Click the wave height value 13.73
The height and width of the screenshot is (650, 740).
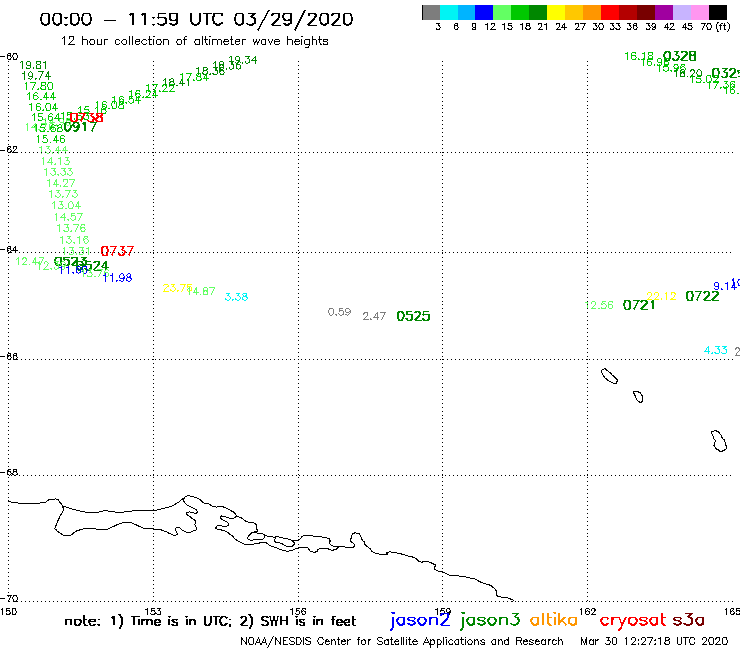[x=63, y=194]
